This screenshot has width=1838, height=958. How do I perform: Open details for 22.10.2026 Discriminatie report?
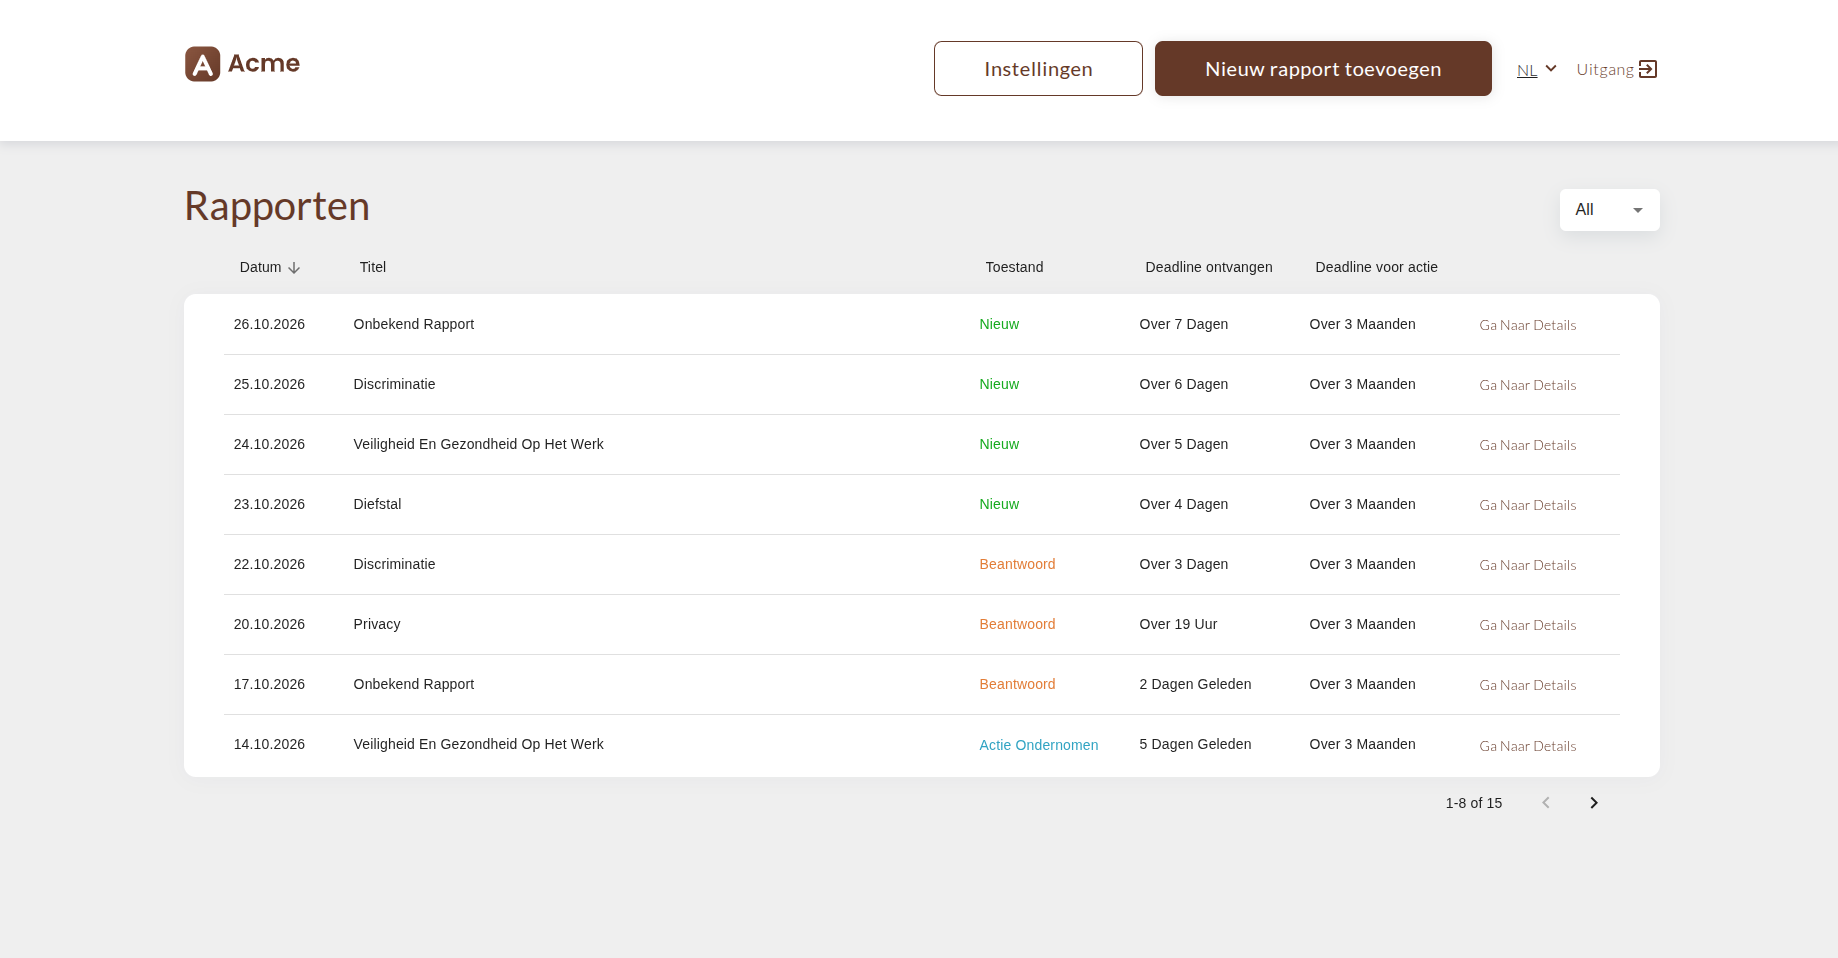(x=1528, y=565)
